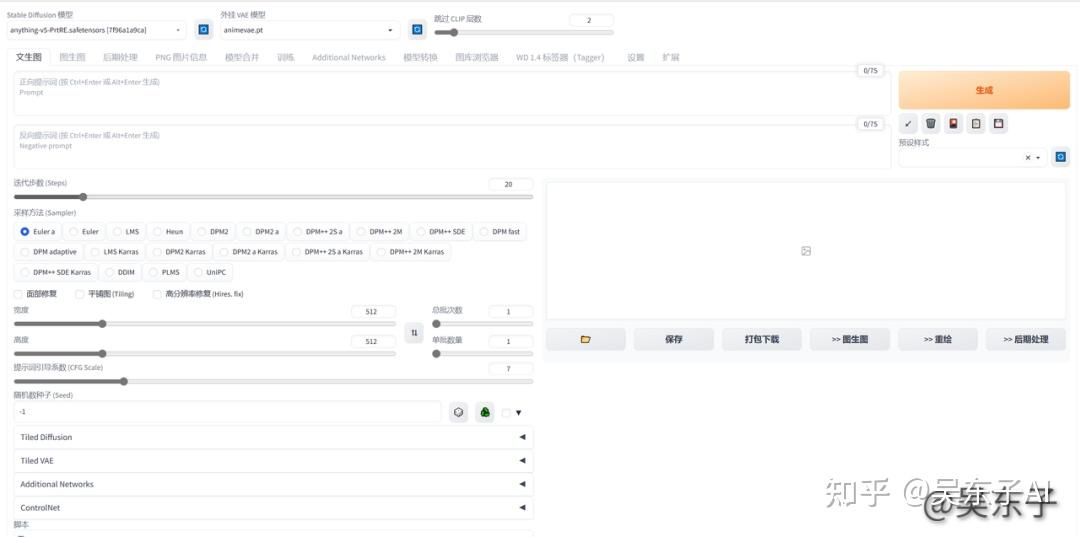Refresh the external VAE model list

pyautogui.click(x=417, y=30)
